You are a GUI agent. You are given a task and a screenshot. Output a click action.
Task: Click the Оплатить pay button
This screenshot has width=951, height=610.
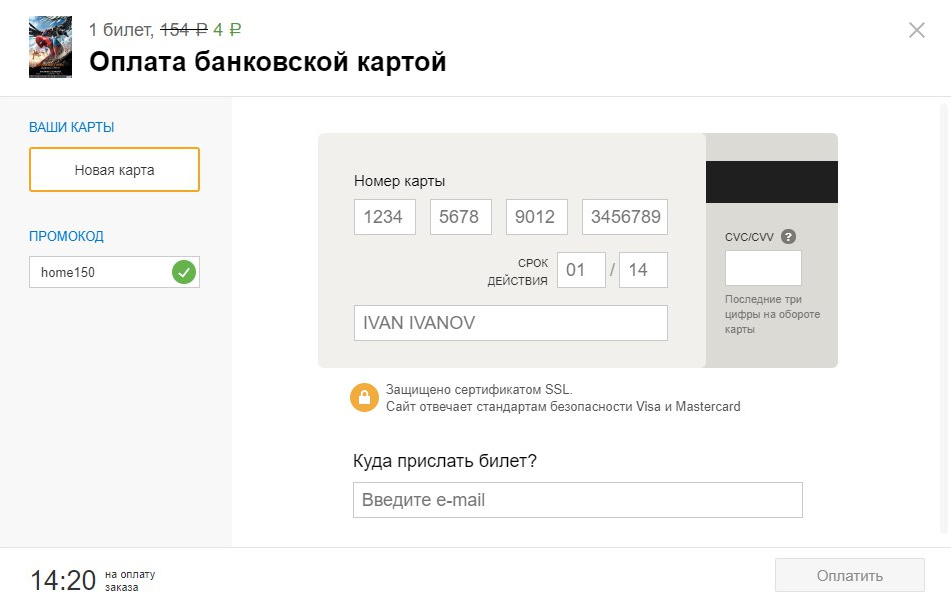click(x=850, y=575)
